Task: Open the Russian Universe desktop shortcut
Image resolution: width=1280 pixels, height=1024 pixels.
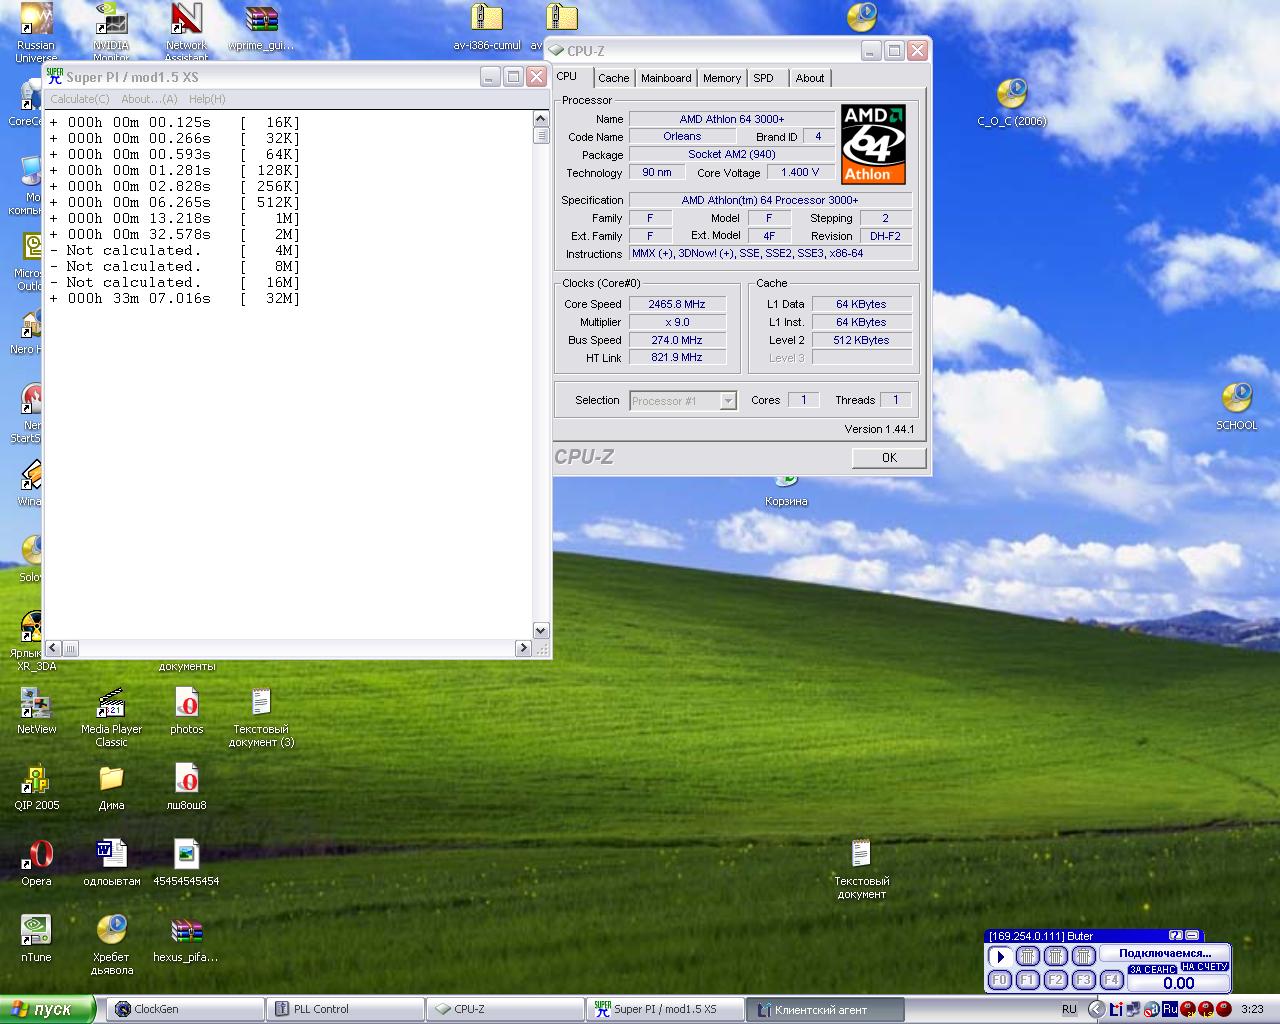Action: [x=36, y=30]
